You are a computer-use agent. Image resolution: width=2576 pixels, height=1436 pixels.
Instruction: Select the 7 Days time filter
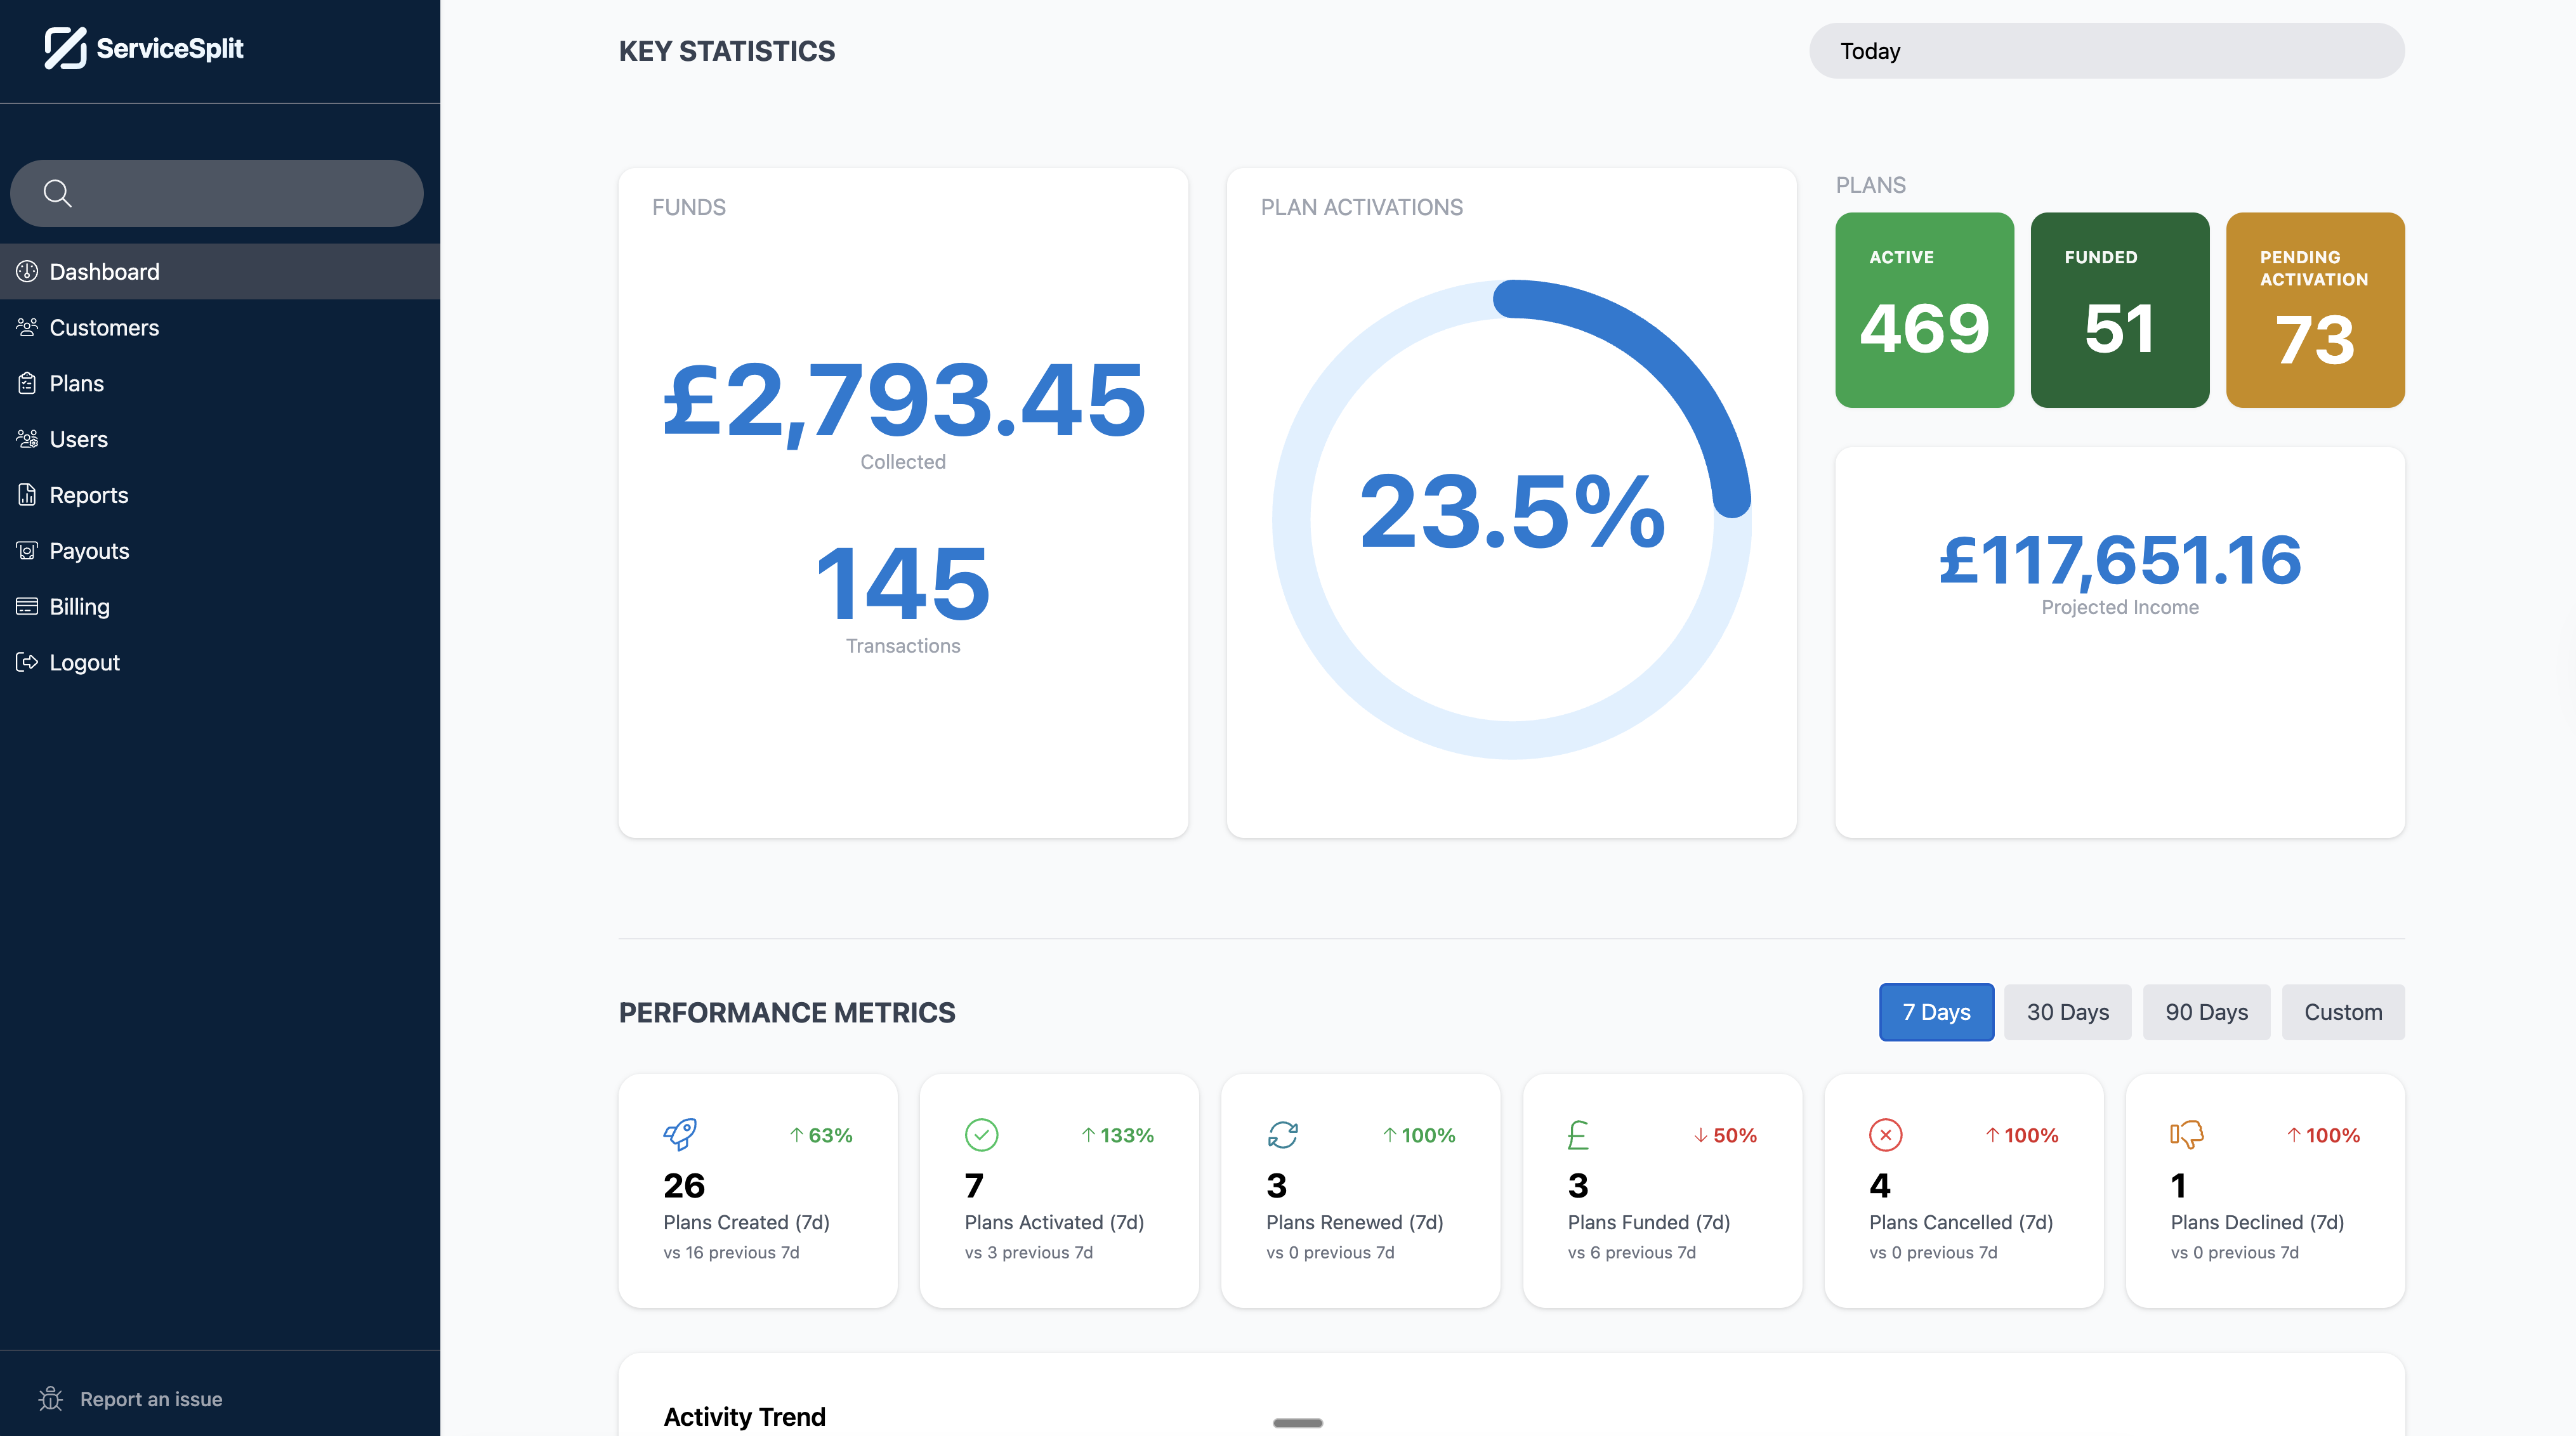[x=1936, y=1012]
